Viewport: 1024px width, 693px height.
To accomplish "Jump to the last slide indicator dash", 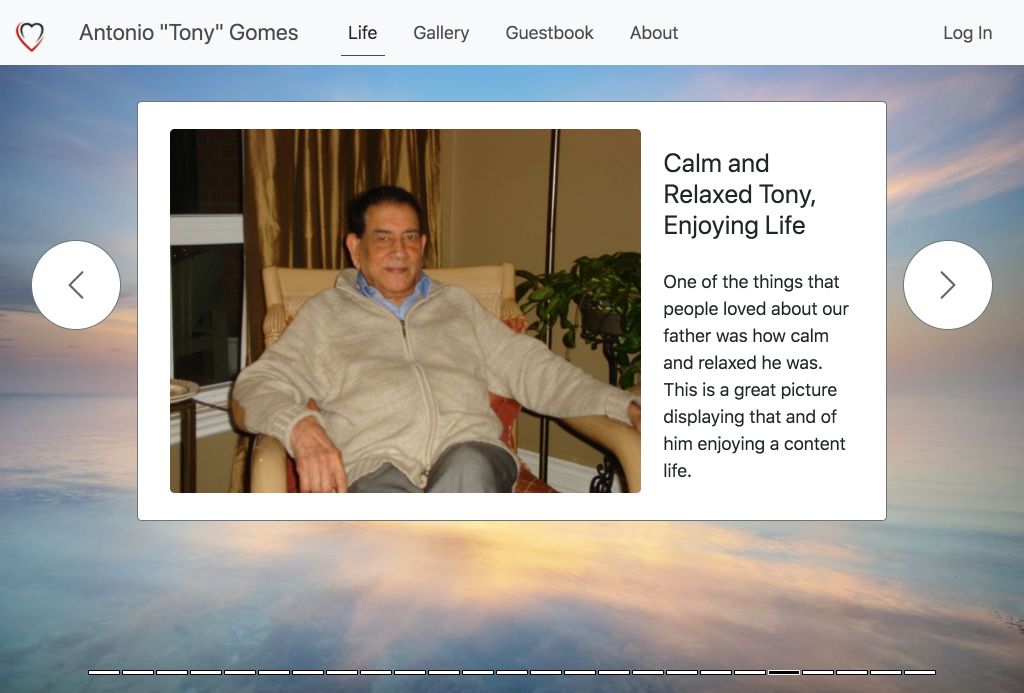I will 920,672.
